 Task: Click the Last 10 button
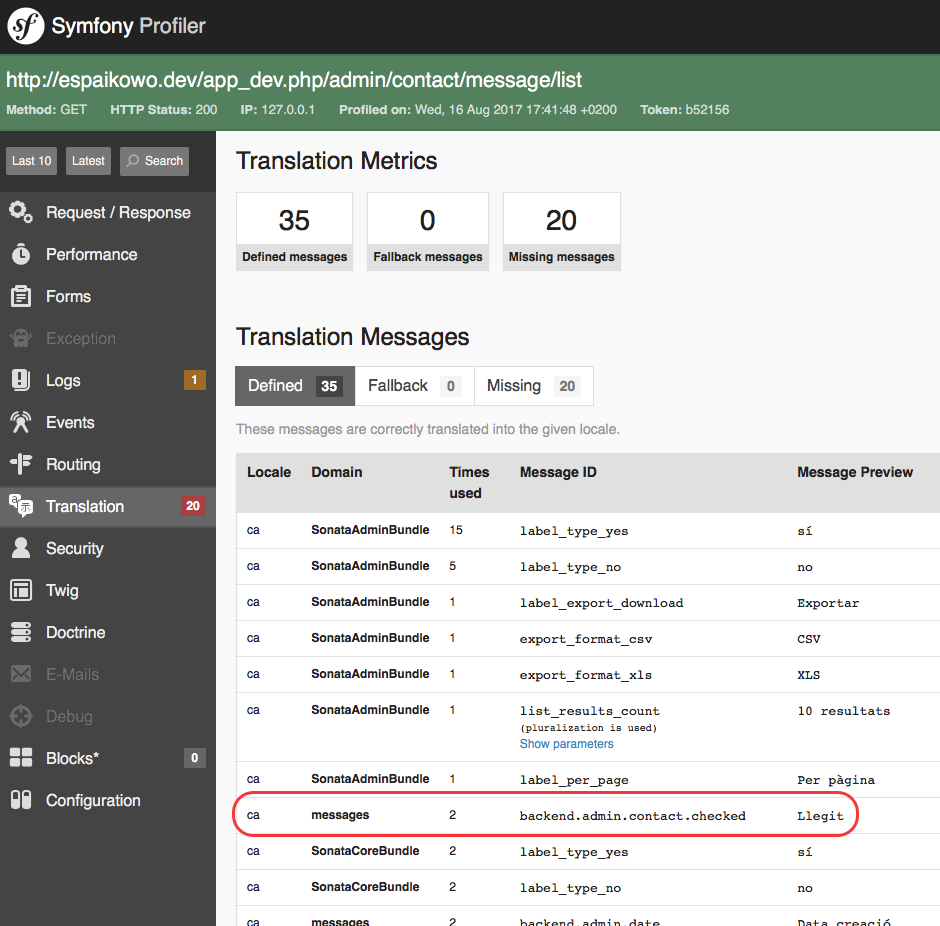[31, 161]
